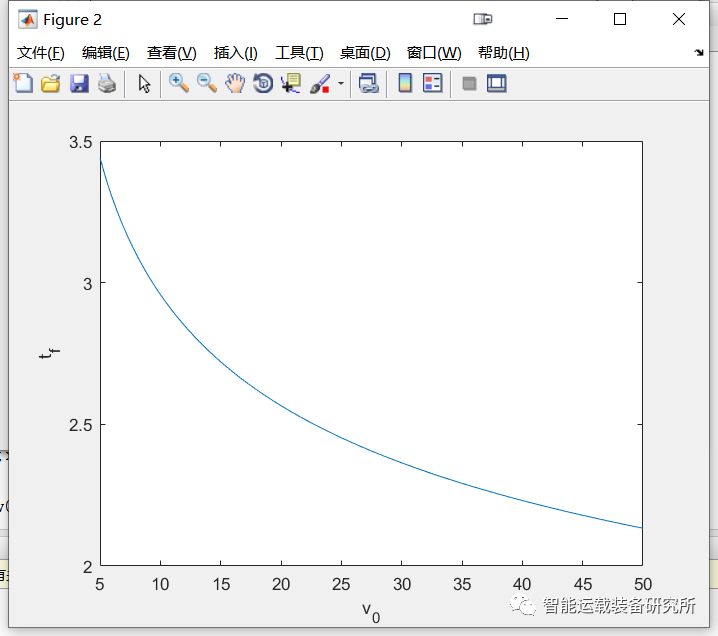Enable the Pan hand tool
This screenshot has width=718, height=636.
click(x=235, y=83)
